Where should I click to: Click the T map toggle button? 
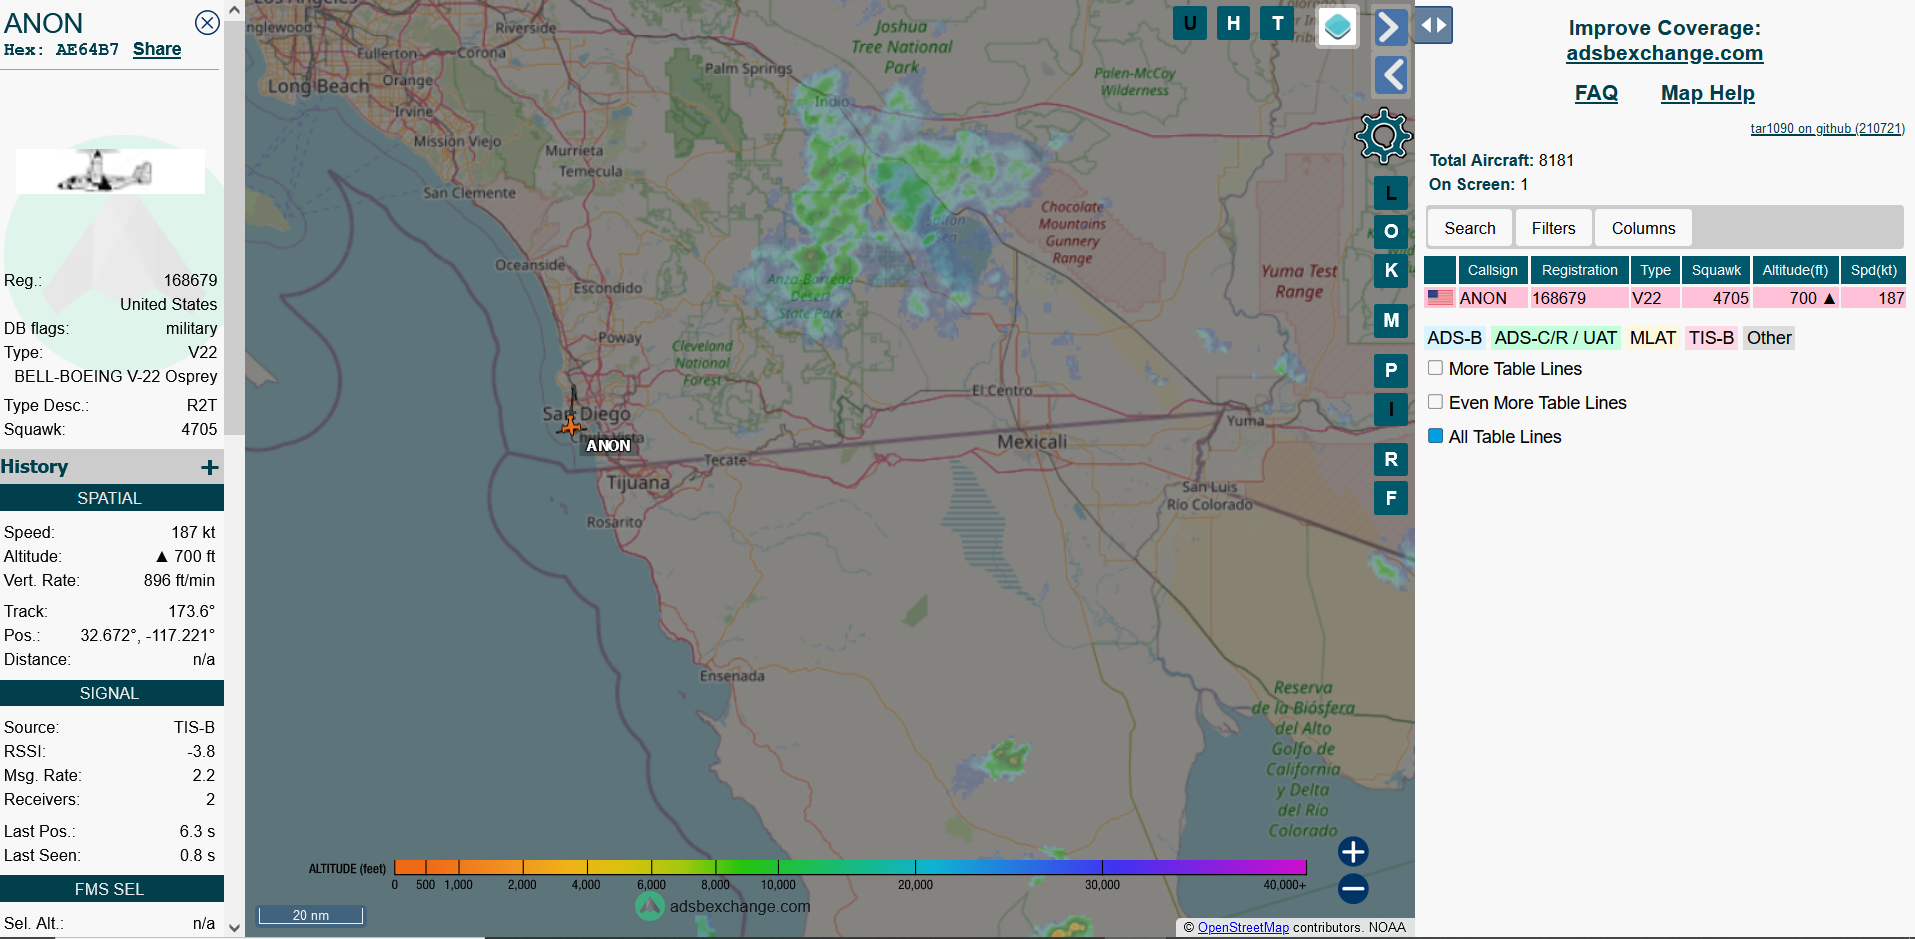(1278, 23)
